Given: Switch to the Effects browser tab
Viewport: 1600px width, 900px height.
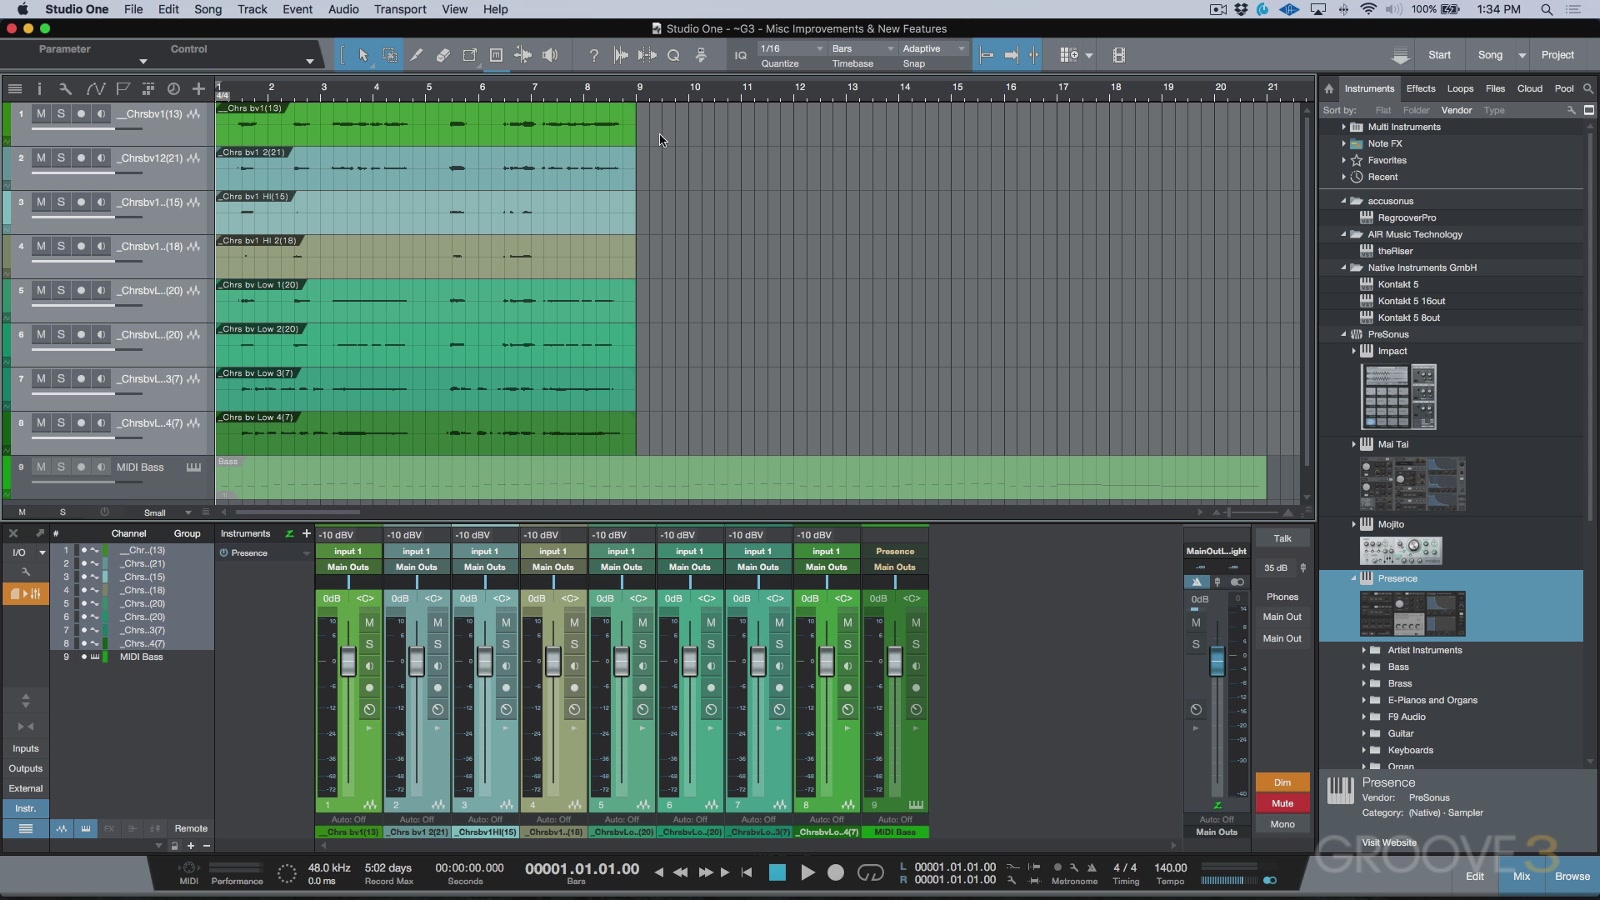Looking at the screenshot, I should (1420, 89).
